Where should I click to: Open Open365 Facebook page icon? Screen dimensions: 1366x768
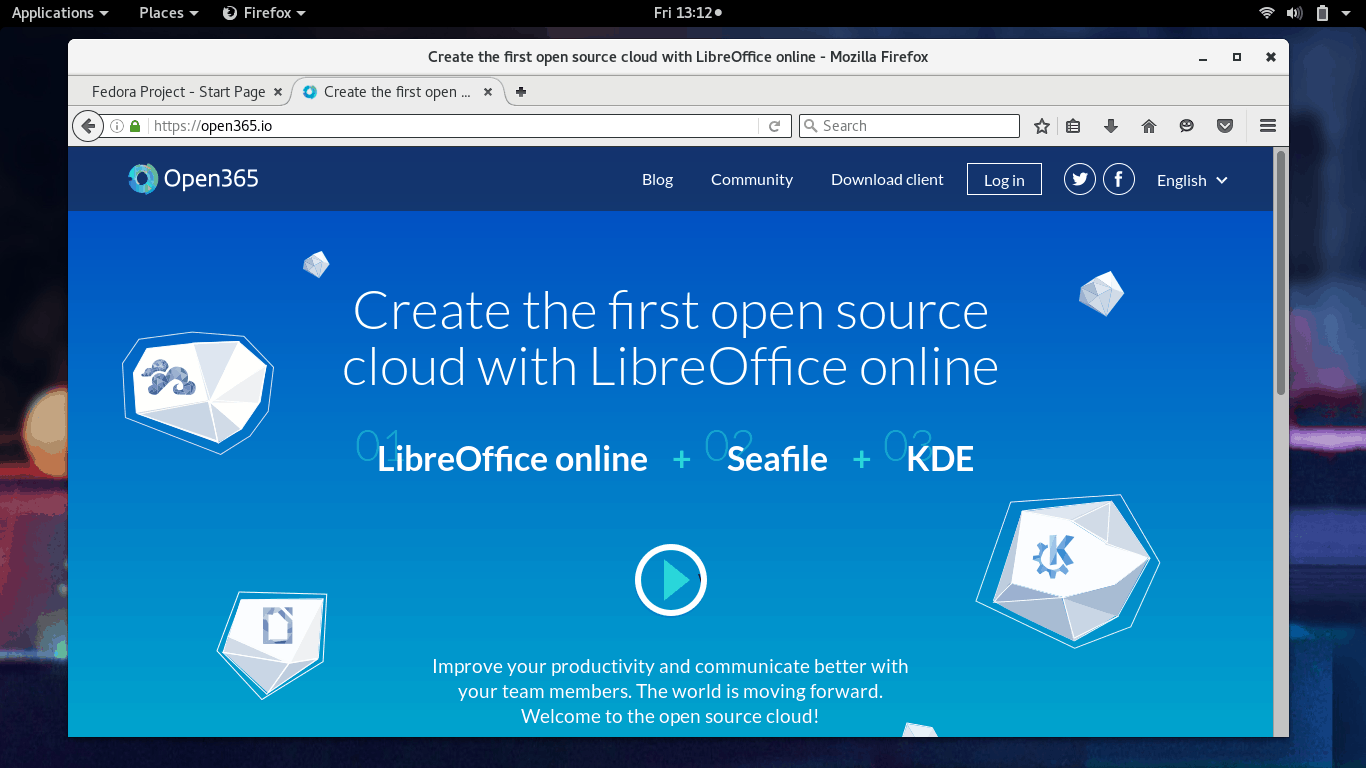coord(1119,180)
